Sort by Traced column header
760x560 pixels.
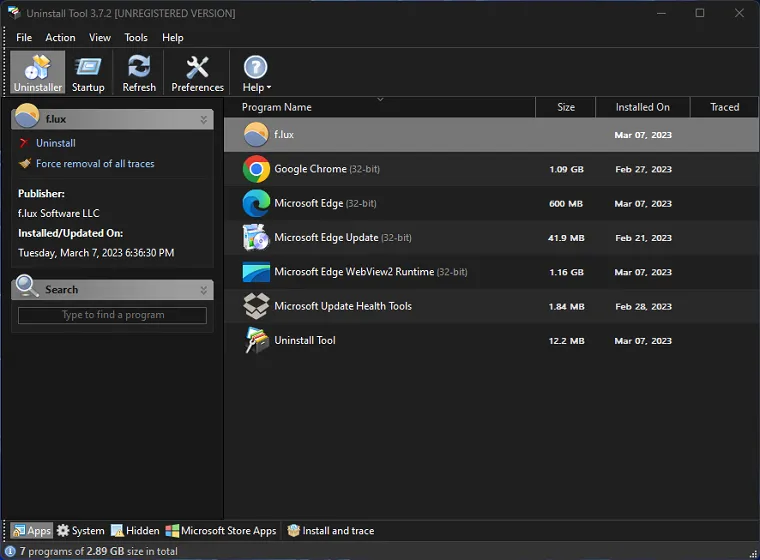click(x=725, y=107)
